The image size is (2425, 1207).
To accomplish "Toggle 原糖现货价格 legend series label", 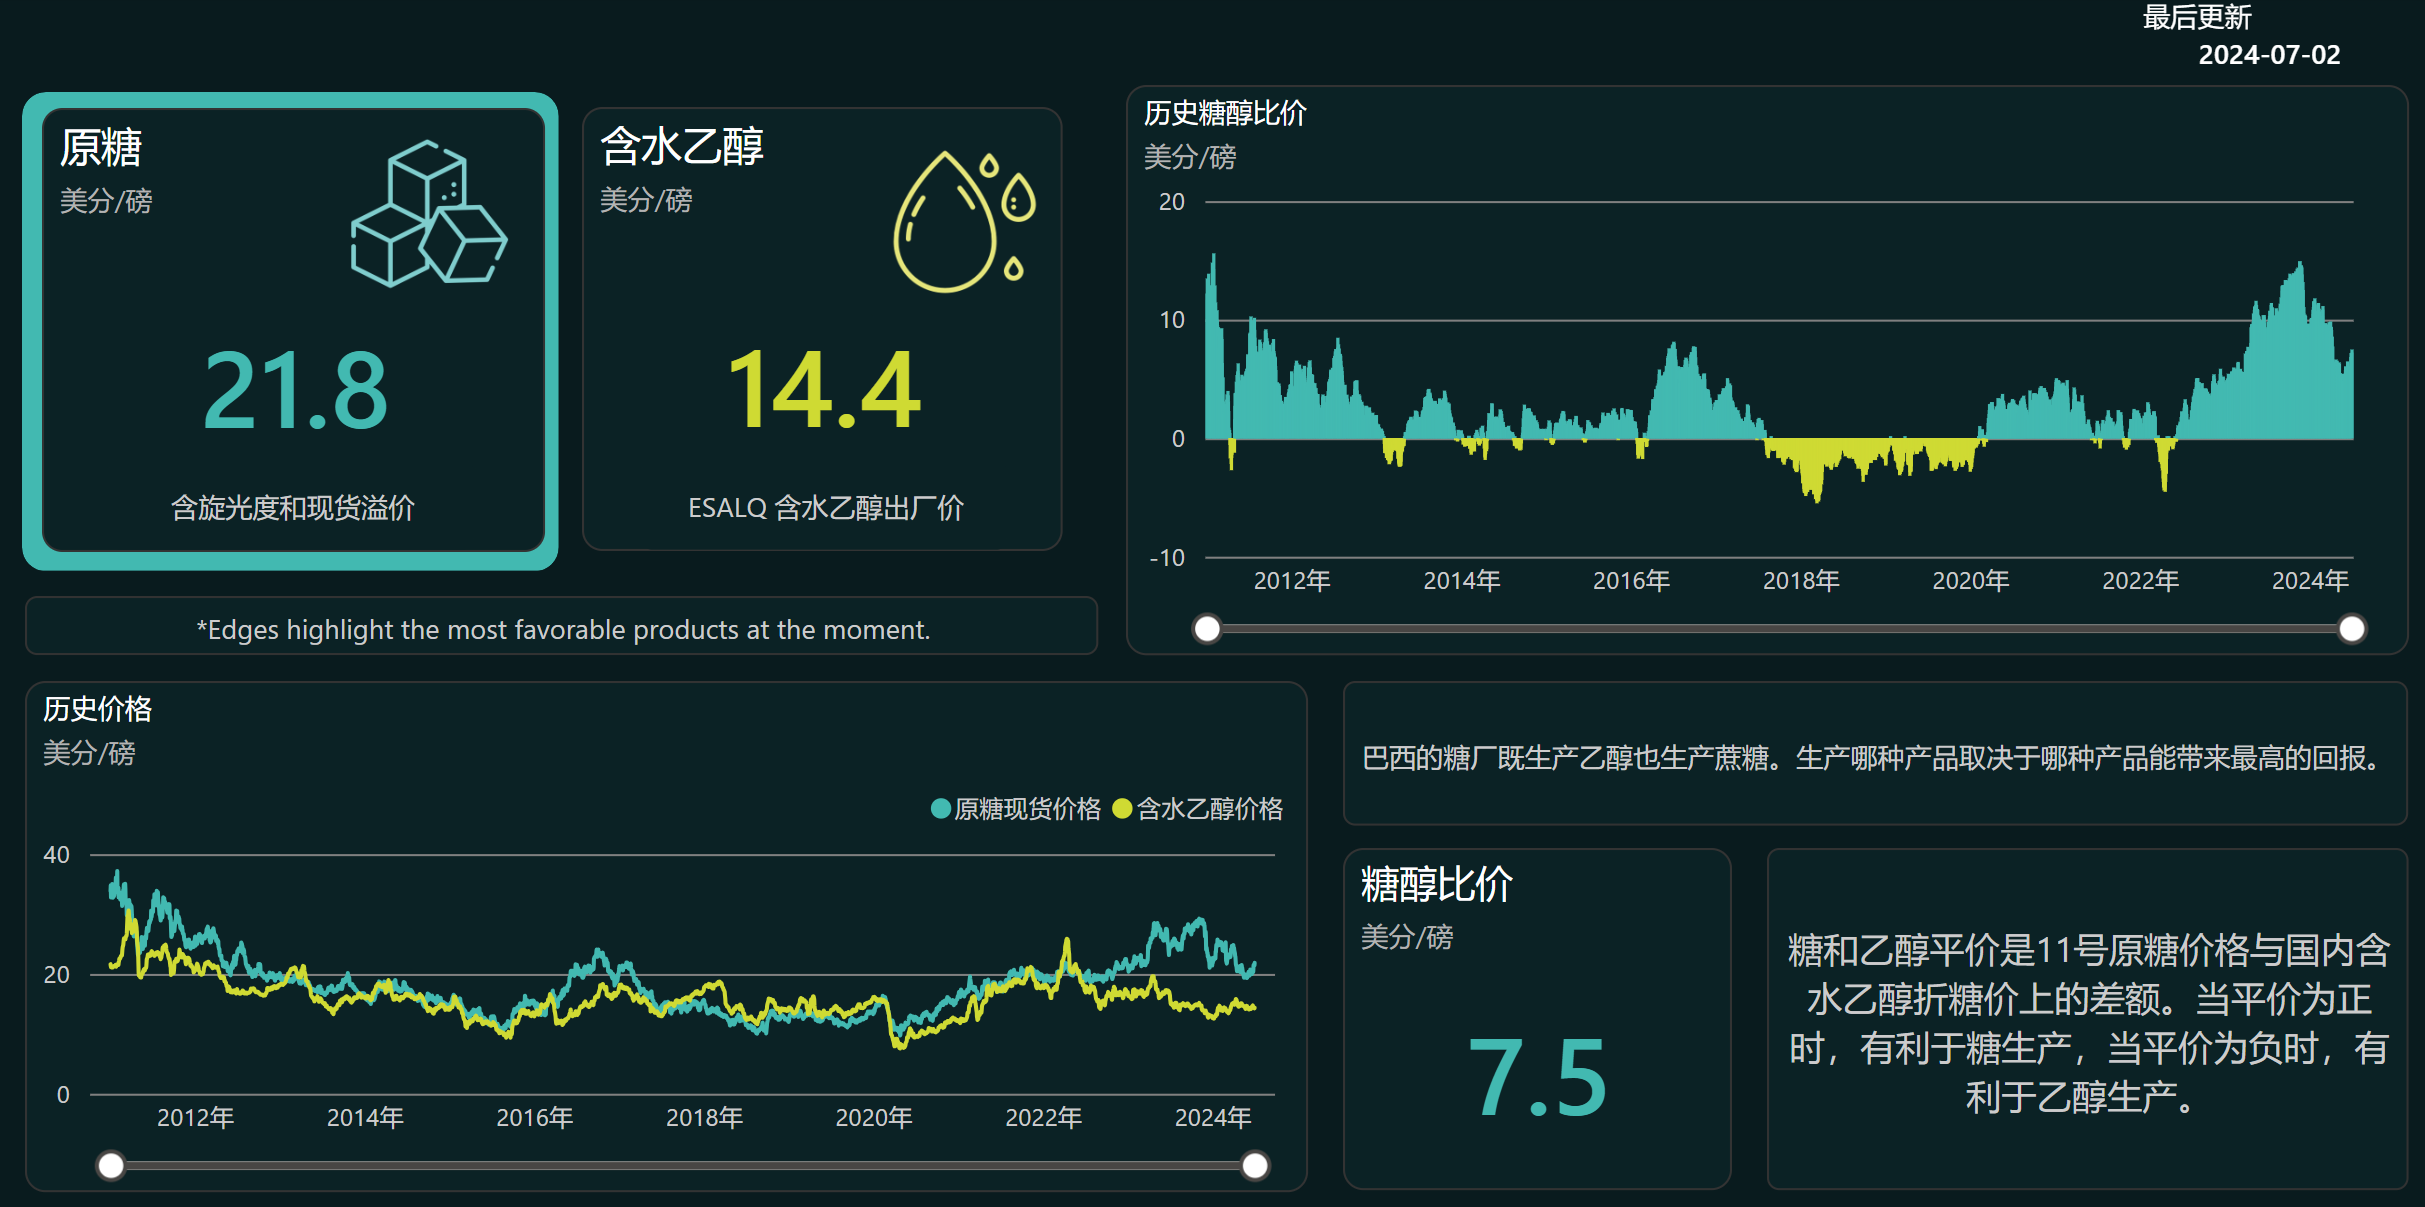I will point(1027,808).
